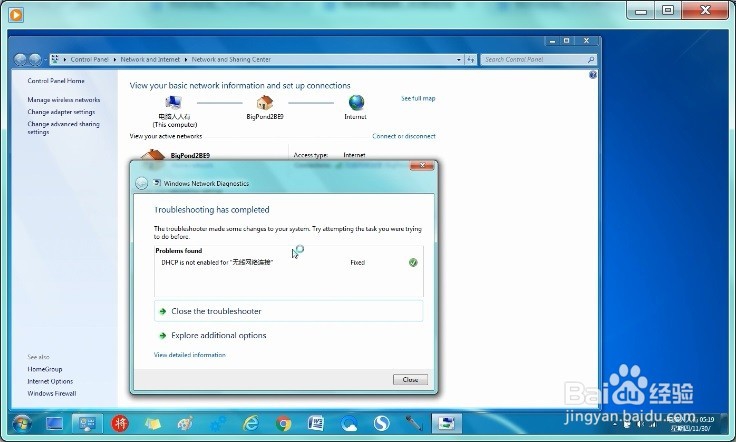Open the yellow sticky notes taskbar icon
The image size is (736, 442).
pyautogui.click(x=153, y=424)
